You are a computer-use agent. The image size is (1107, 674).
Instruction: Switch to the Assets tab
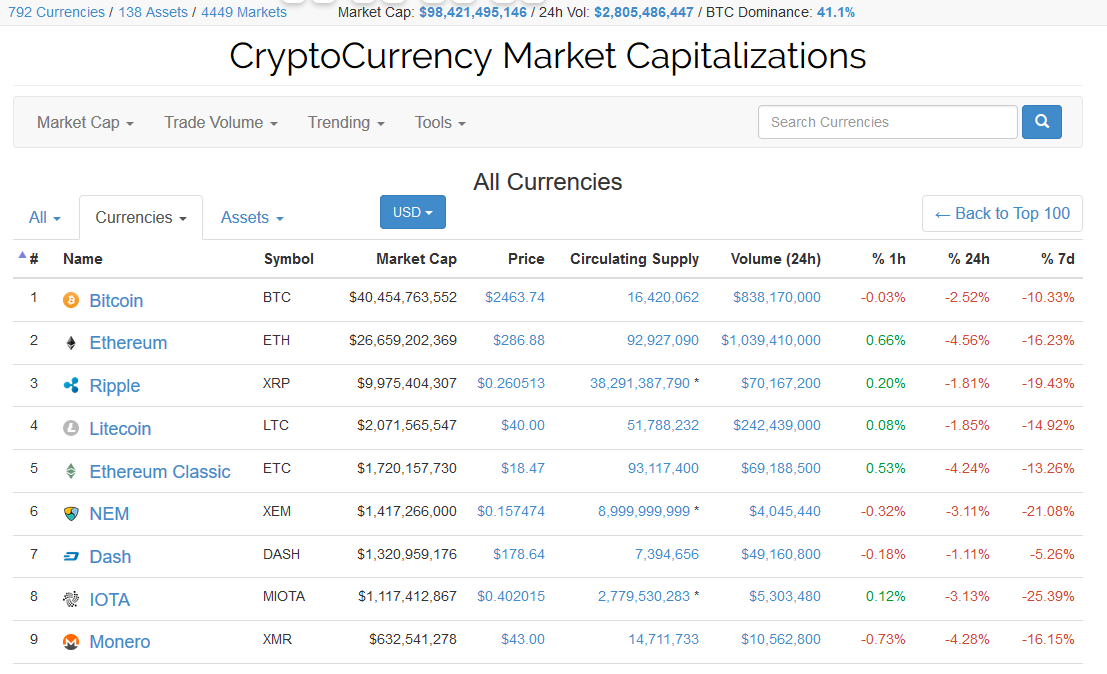[252, 217]
